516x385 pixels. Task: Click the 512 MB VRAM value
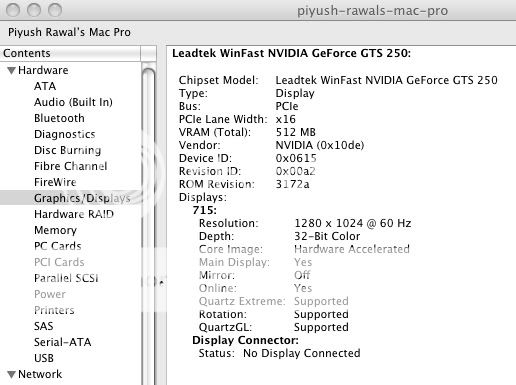(x=295, y=132)
